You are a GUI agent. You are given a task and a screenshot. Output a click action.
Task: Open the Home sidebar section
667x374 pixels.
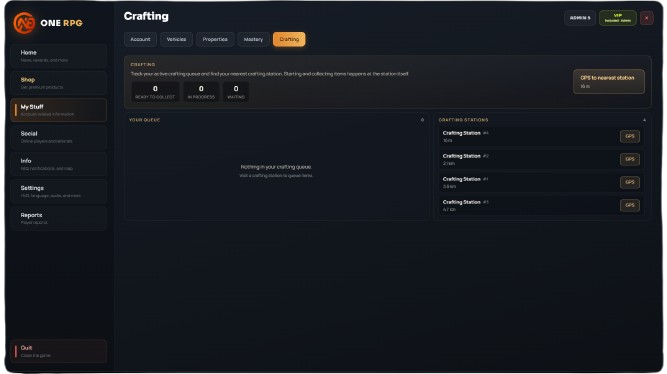(x=59, y=56)
